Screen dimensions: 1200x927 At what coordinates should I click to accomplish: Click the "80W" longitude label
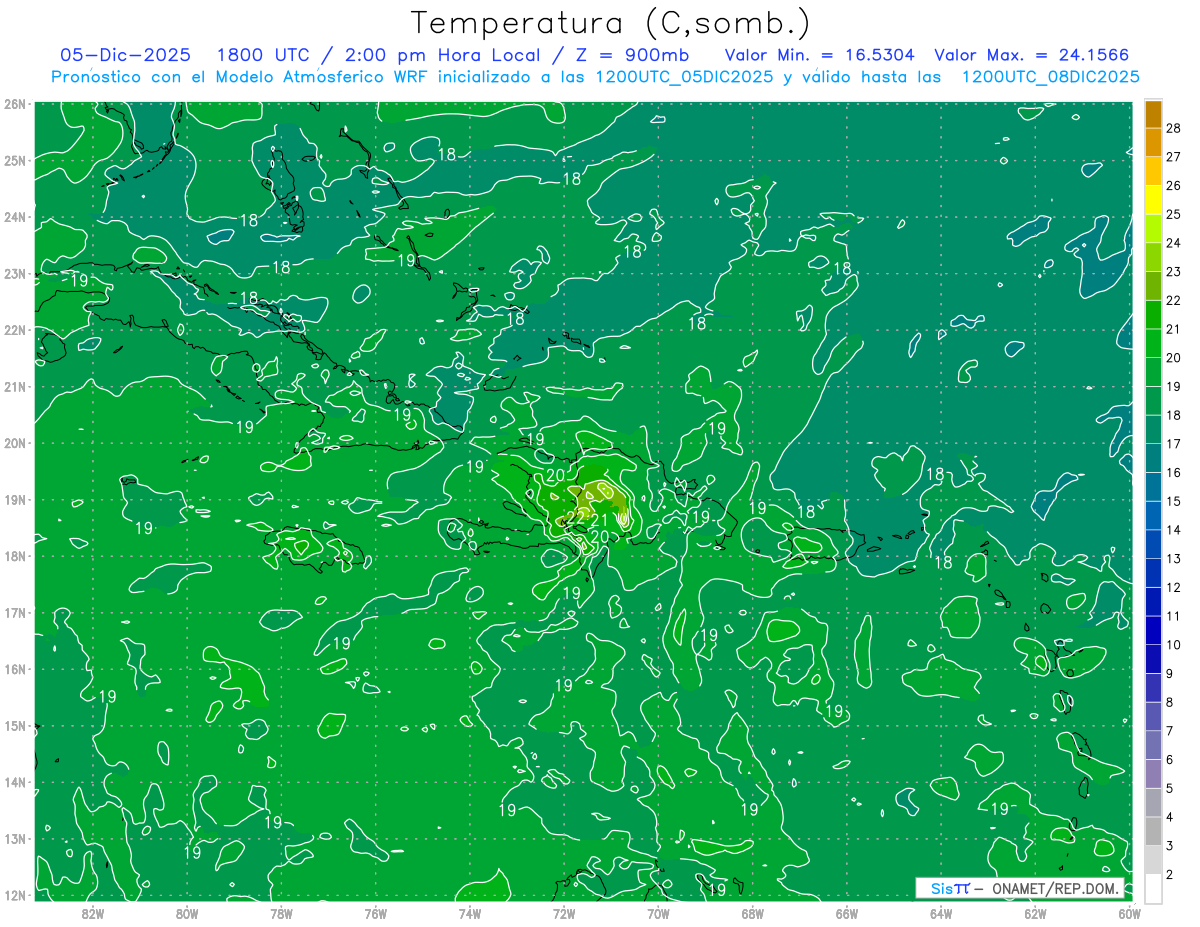[187, 914]
